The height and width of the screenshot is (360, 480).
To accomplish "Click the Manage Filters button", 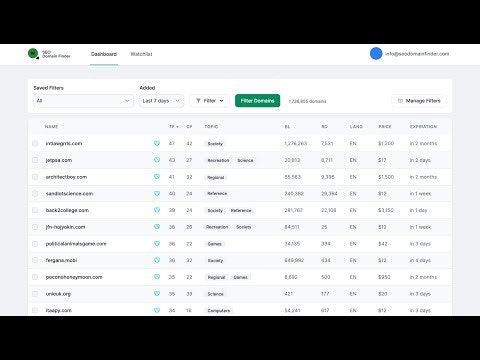I will 419,101.
